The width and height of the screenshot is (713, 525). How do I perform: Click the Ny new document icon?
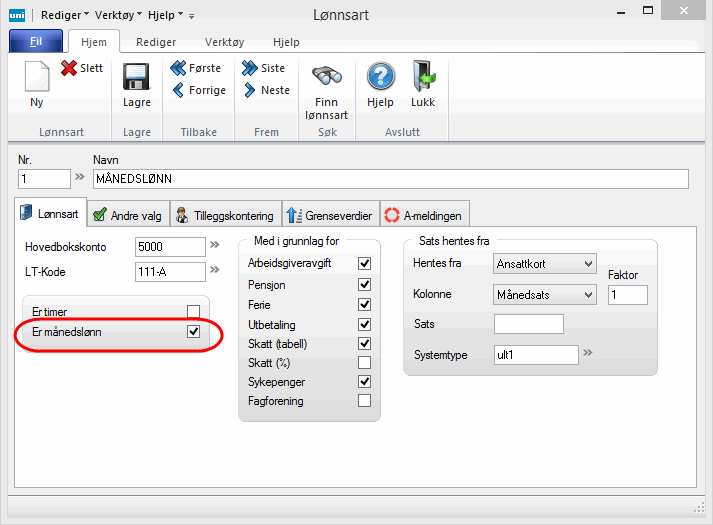[36, 79]
